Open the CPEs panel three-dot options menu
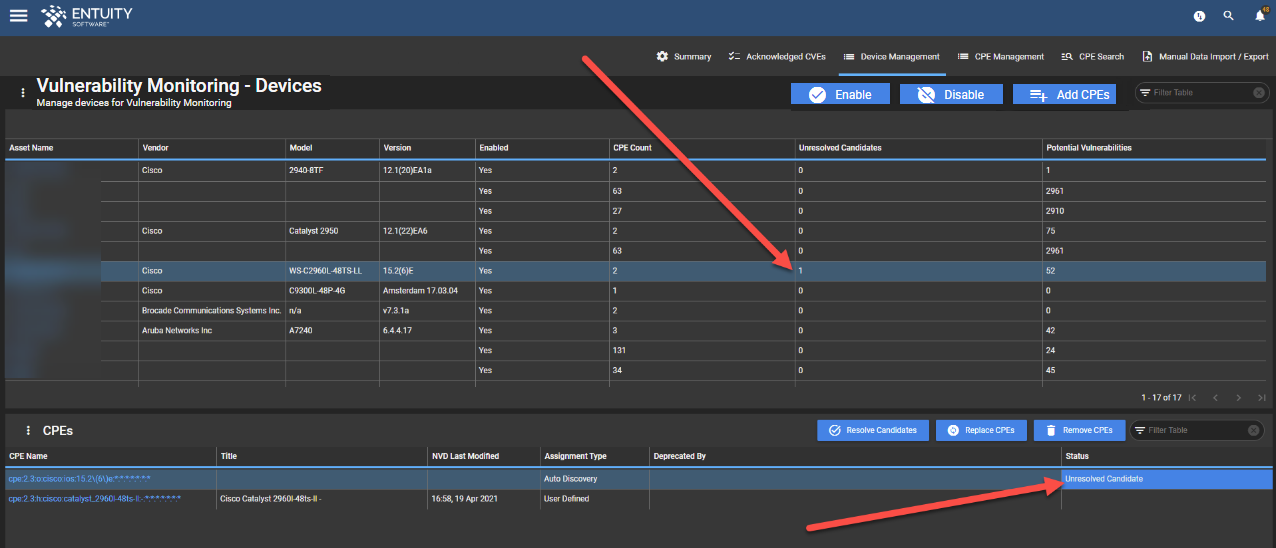 point(28,431)
